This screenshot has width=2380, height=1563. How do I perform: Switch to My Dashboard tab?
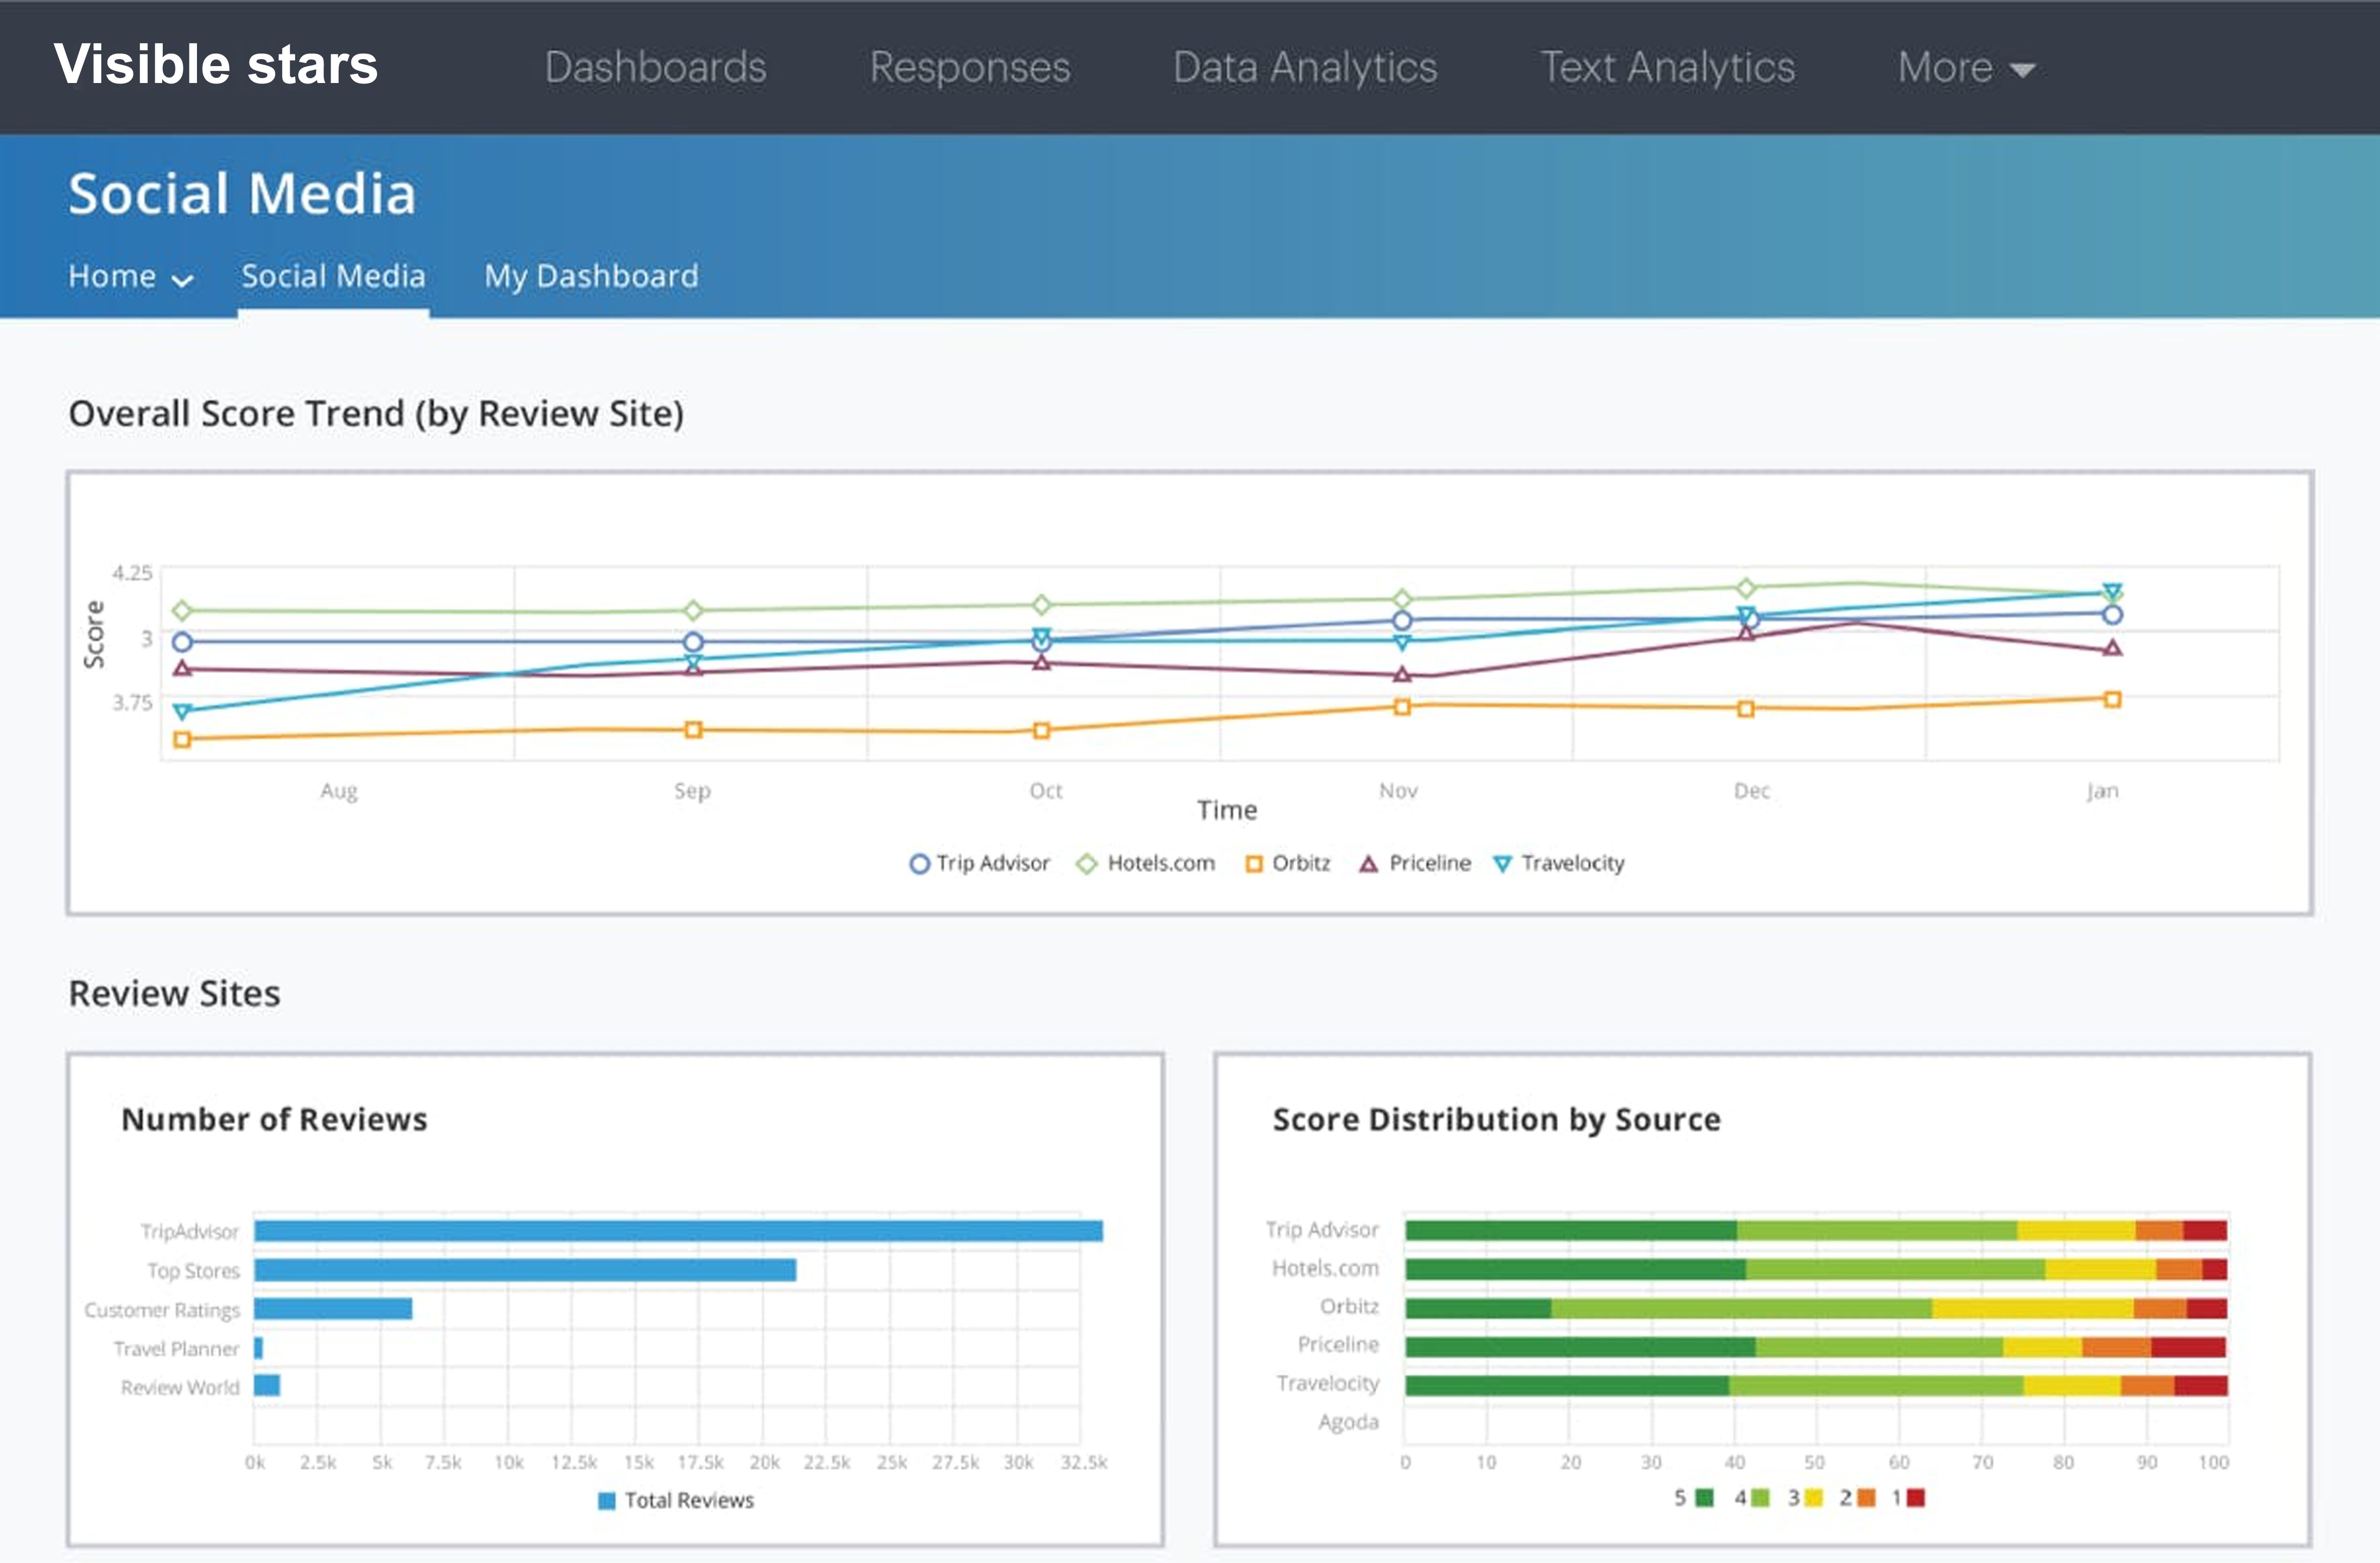pos(591,276)
